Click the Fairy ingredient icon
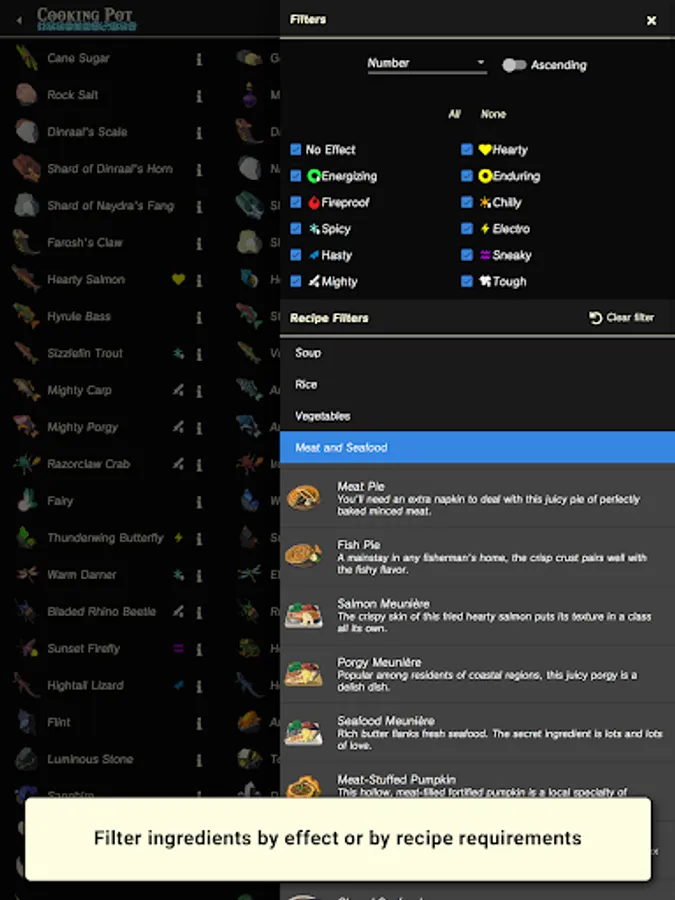This screenshot has width=675, height=900. tap(26, 501)
